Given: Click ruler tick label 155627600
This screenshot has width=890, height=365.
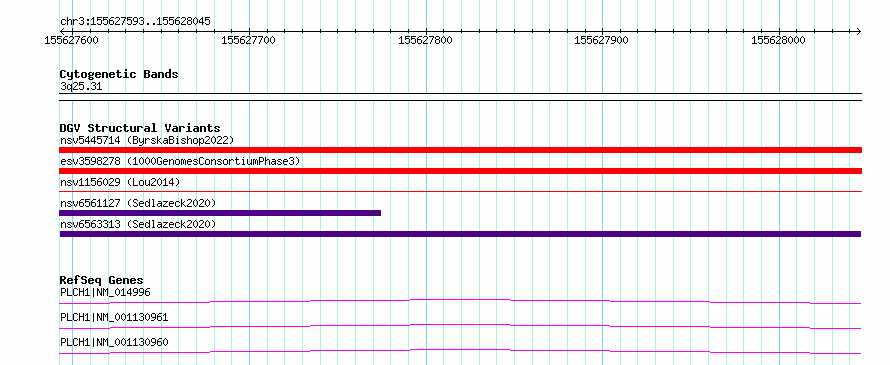Looking at the screenshot, I should [71, 40].
